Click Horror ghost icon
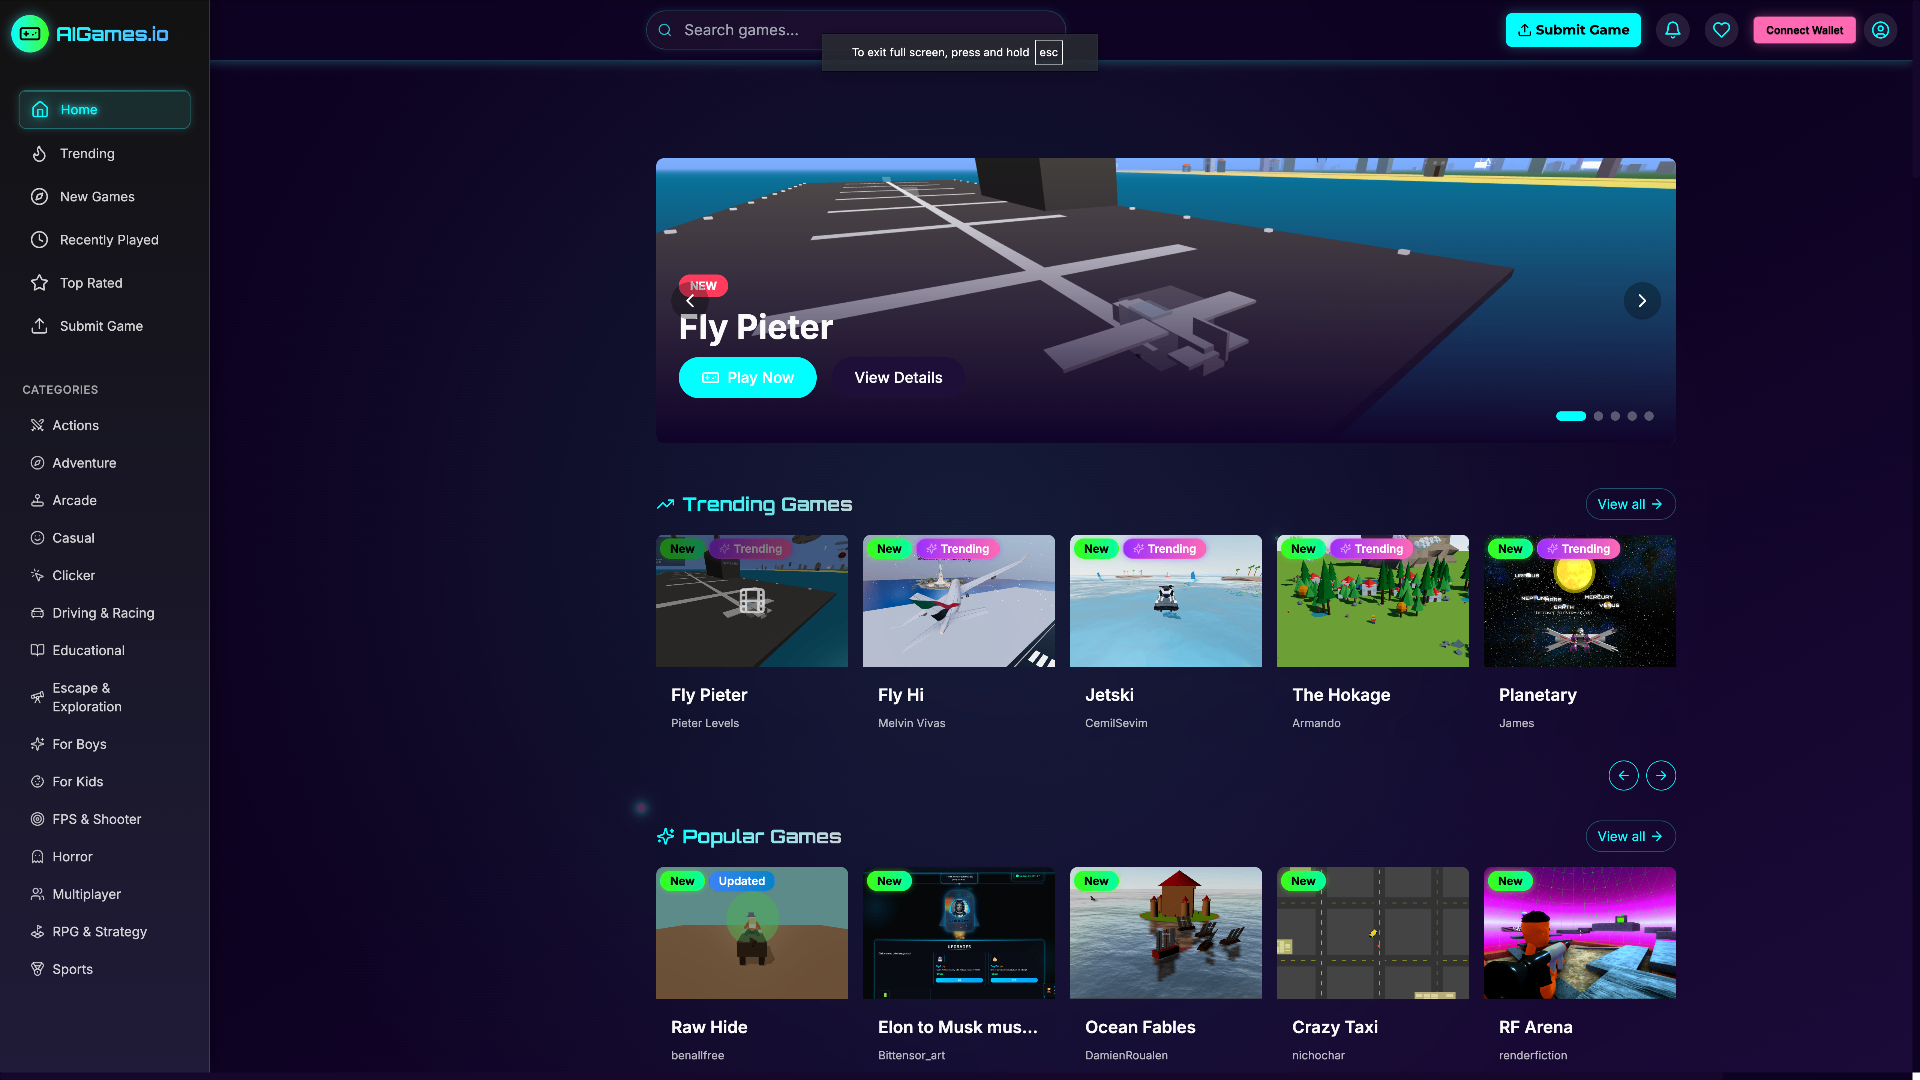 pyautogui.click(x=37, y=856)
